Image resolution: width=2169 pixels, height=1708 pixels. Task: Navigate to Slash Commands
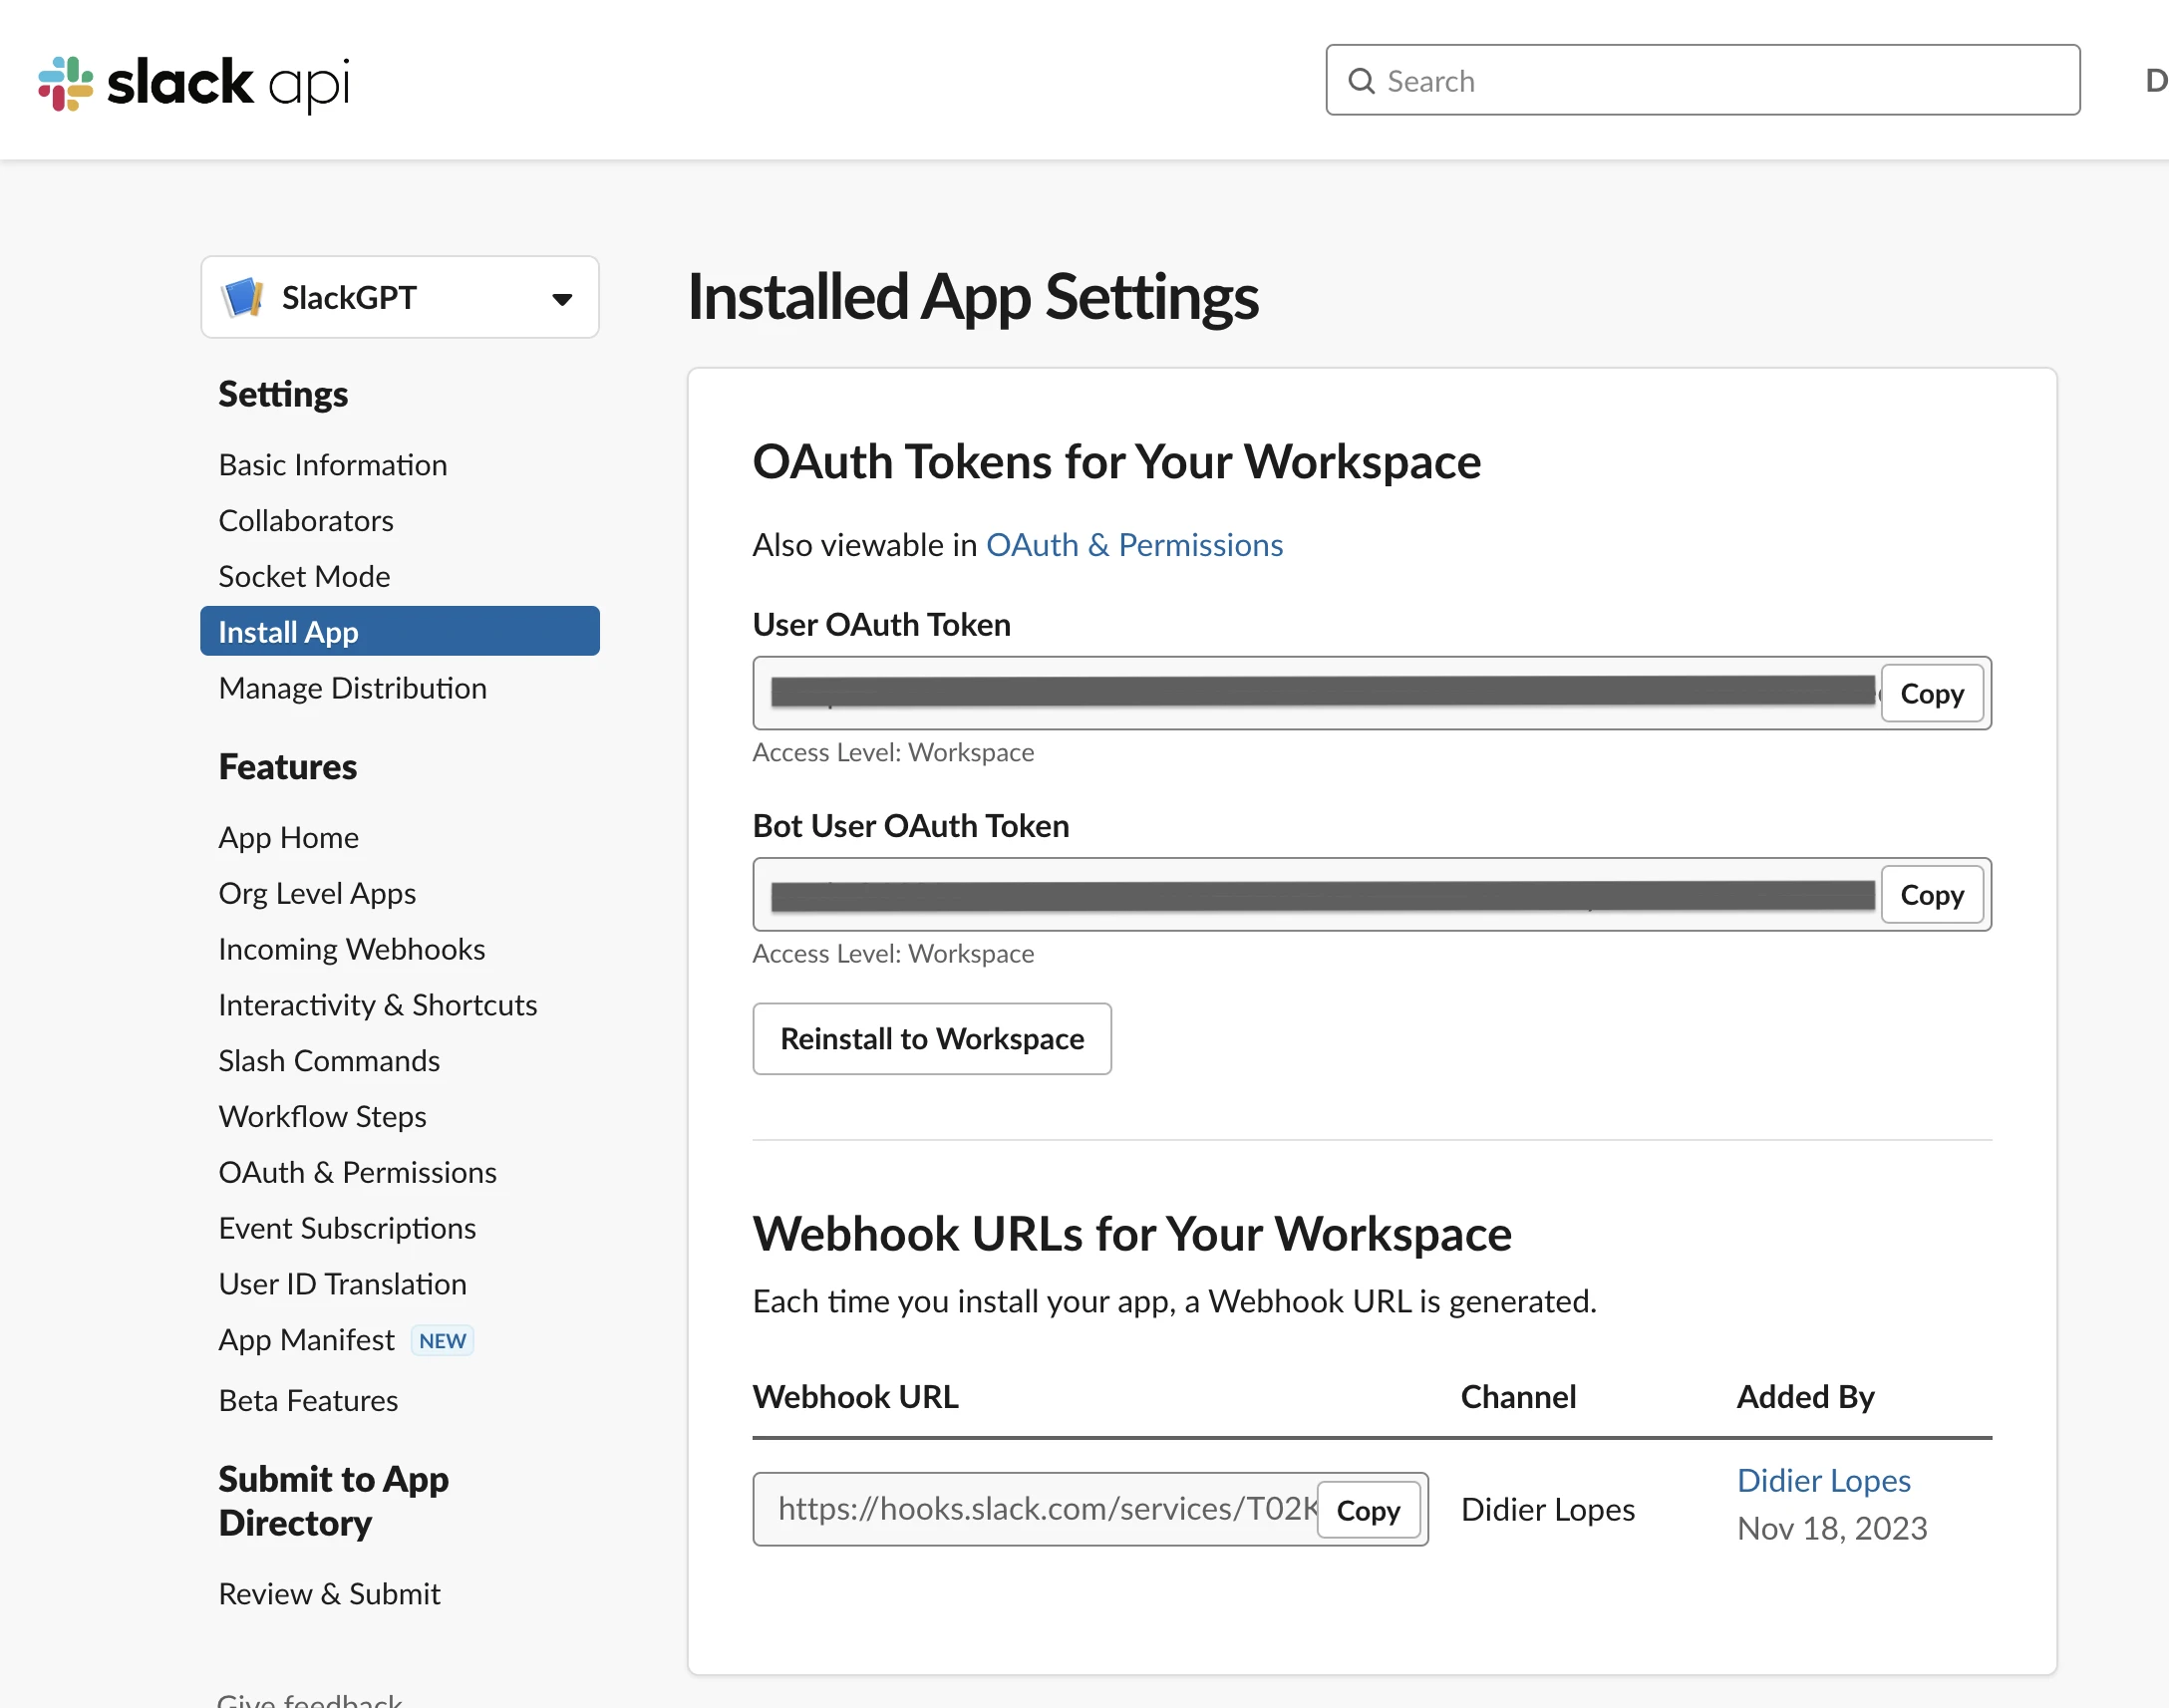(329, 1061)
